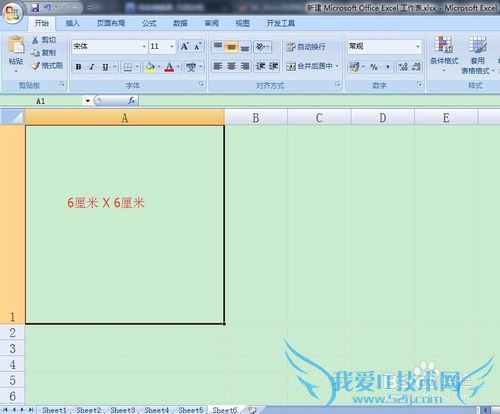The image size is (500, 414).
Task: Activate Format Painter (格式刷)
Action: (x=47, y=65)
